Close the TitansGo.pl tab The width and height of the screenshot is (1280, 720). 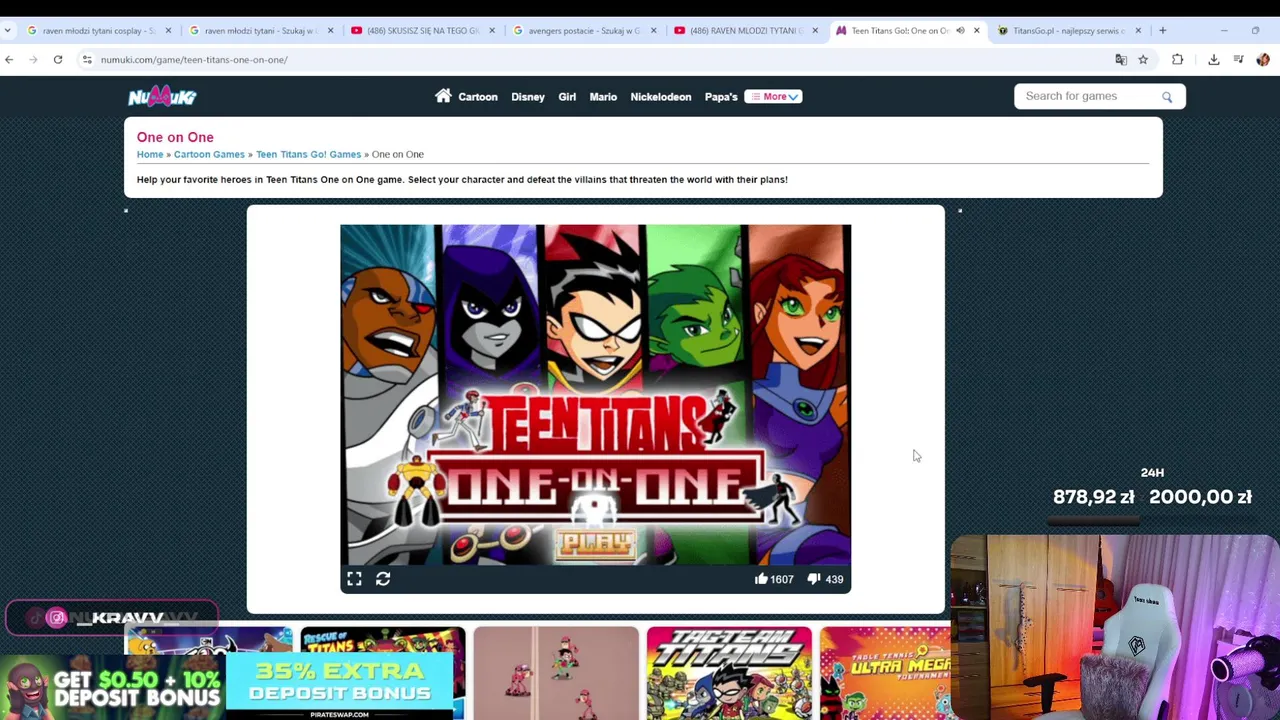pos(1138,31)
